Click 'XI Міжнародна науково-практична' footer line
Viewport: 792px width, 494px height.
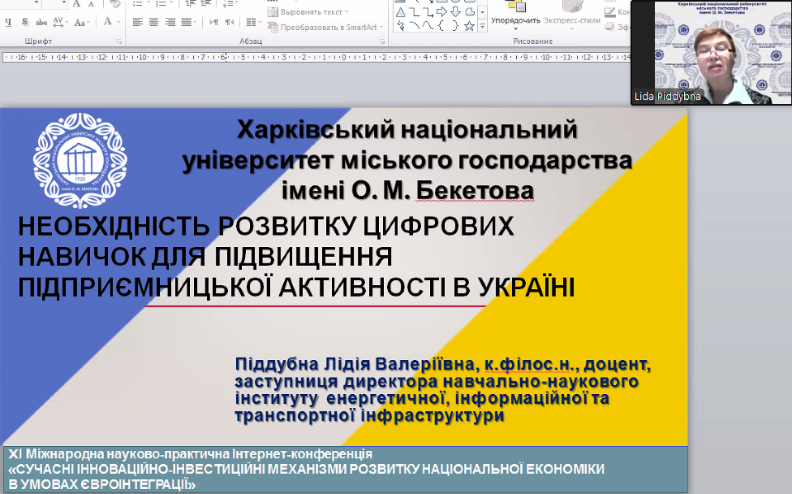pos(190,454)
